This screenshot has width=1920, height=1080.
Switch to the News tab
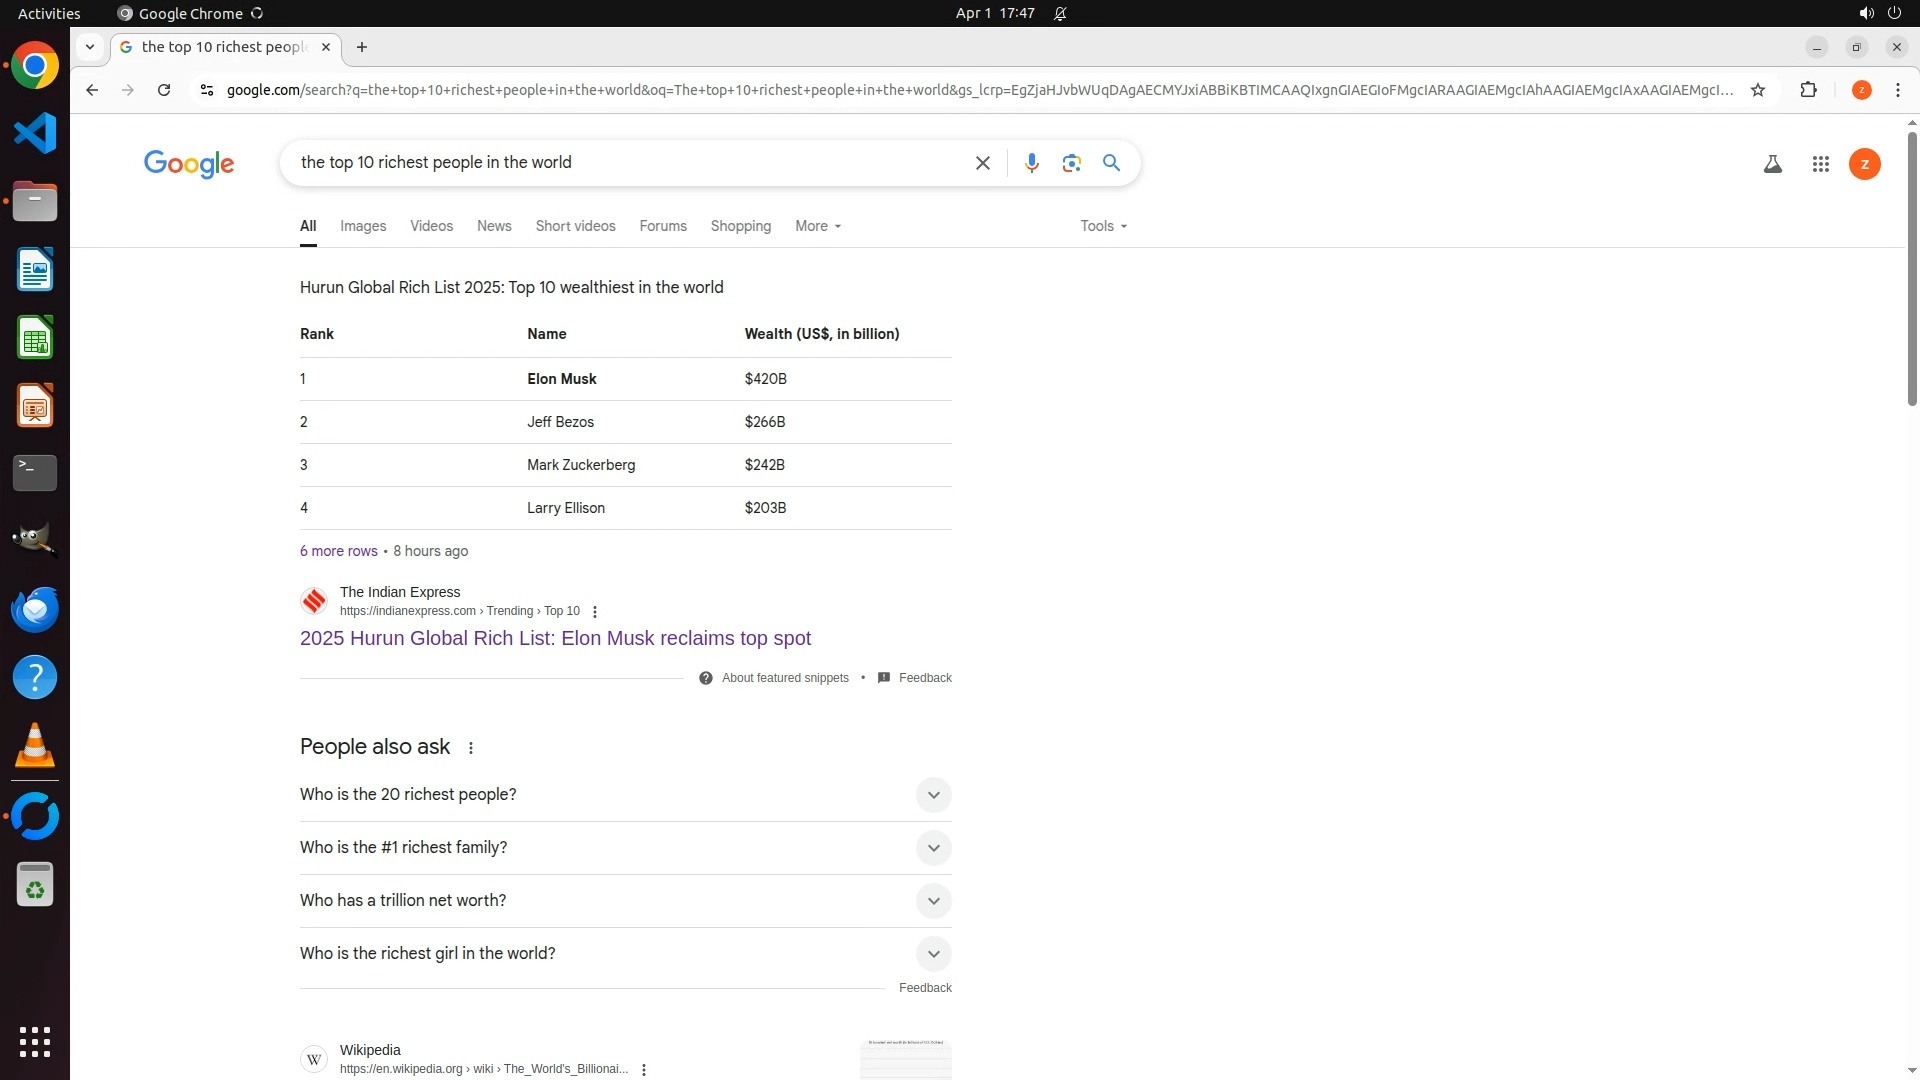click(x=494, y=226)
